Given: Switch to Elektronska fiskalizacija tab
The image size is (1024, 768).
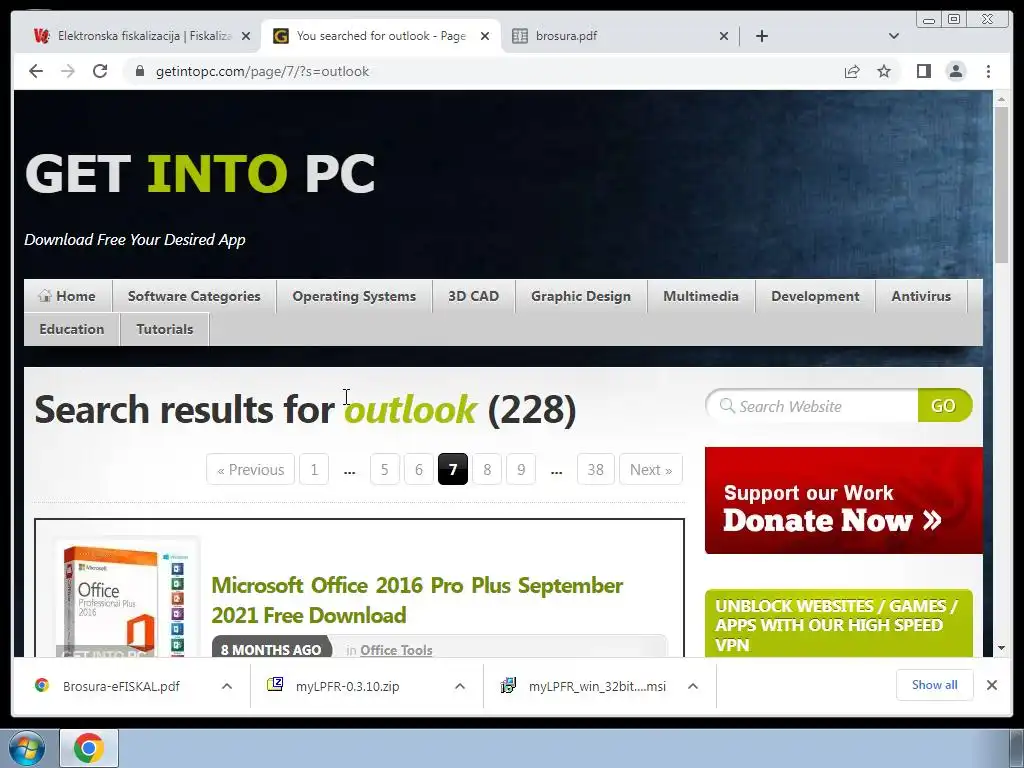Looking at the screenshot, I should pos(140,36).
